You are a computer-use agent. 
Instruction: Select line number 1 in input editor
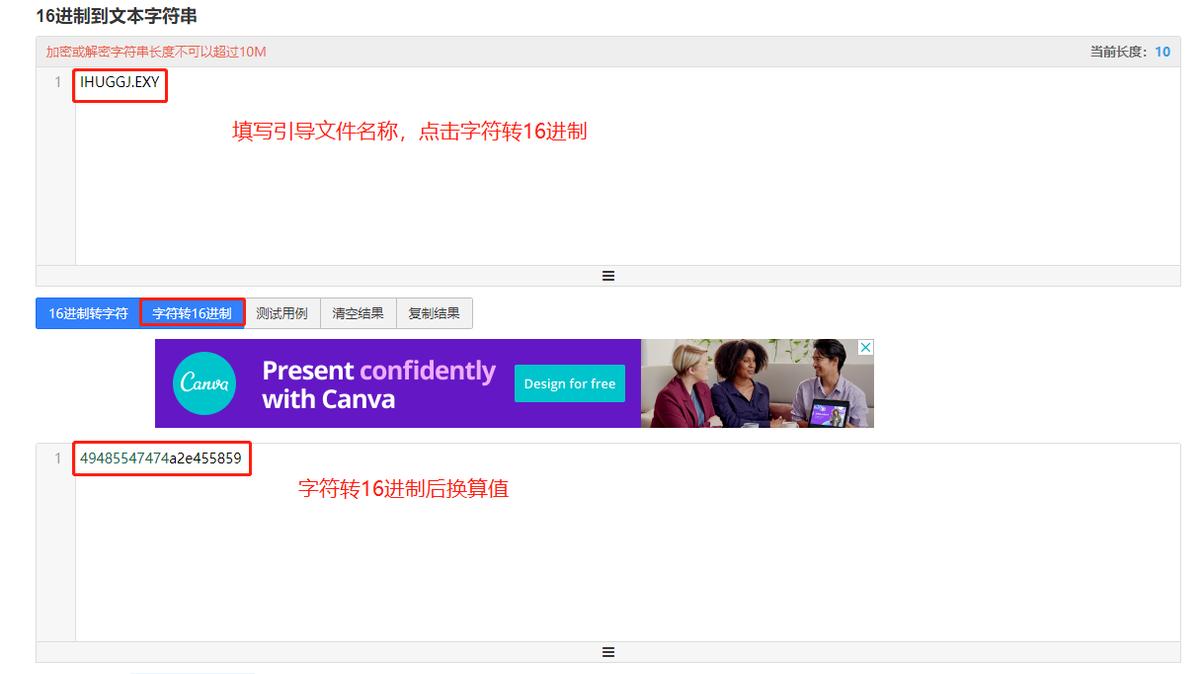pyautogui.click(x=58, y=82)
